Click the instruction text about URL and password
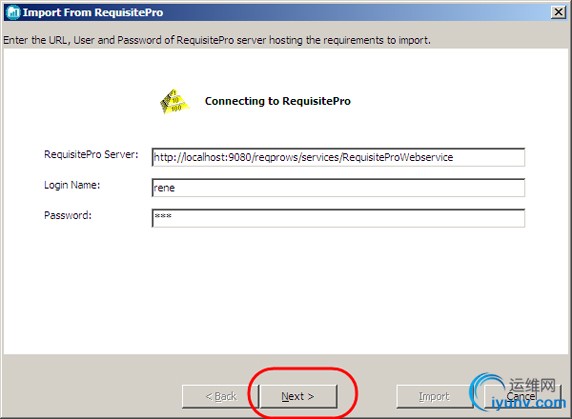Screen dimensions: 572x419 pos(217,40)
